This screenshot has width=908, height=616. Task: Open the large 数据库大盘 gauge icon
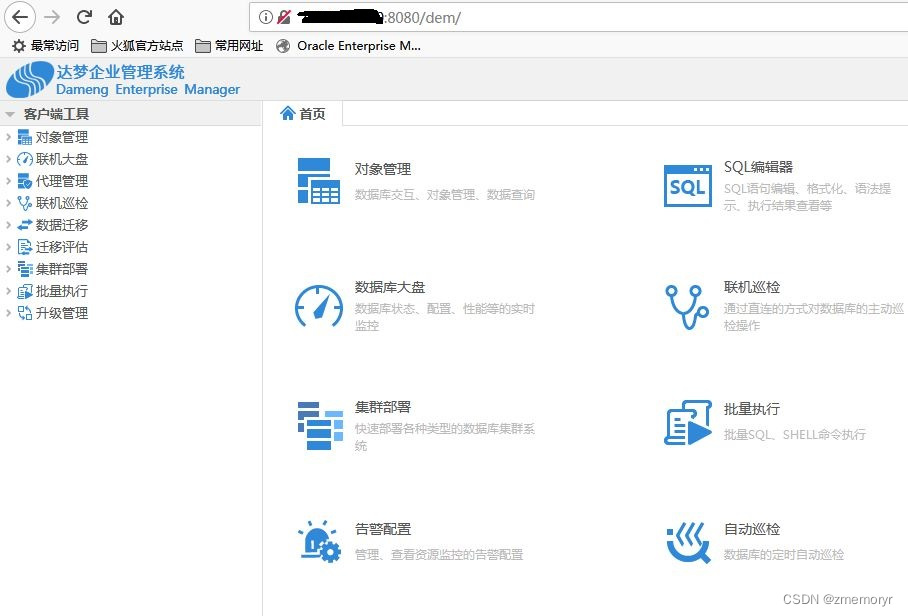pyautogui.click(x=319, y=307)
